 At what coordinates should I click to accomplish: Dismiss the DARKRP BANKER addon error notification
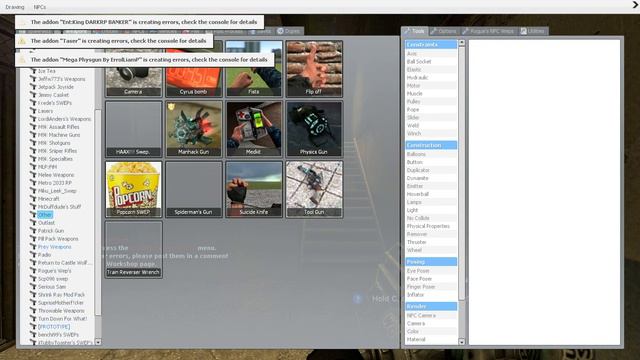coord(140,22)
